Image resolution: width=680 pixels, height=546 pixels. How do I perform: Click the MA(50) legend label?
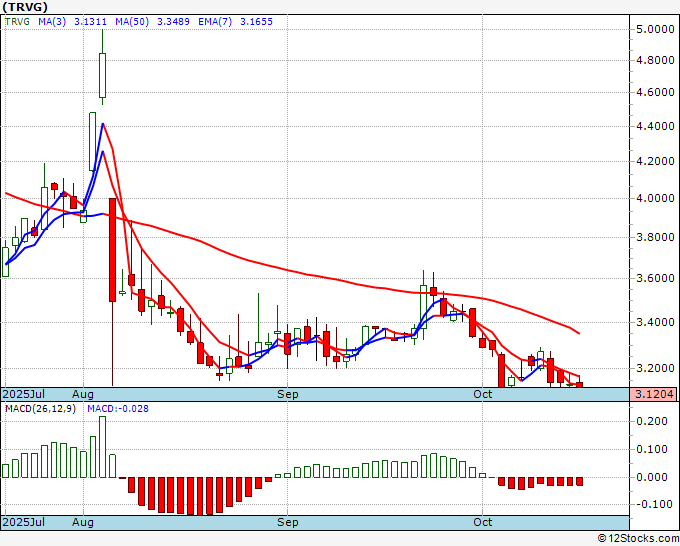(x=132, y=22)
